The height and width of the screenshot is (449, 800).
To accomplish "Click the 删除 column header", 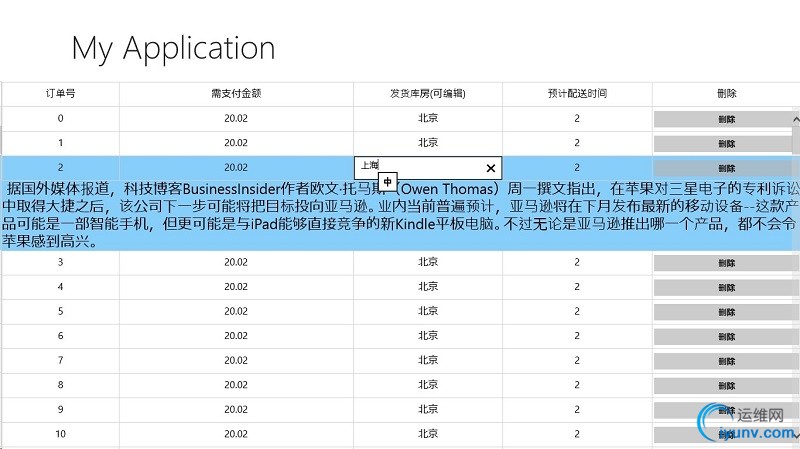I will coord(727,94).
